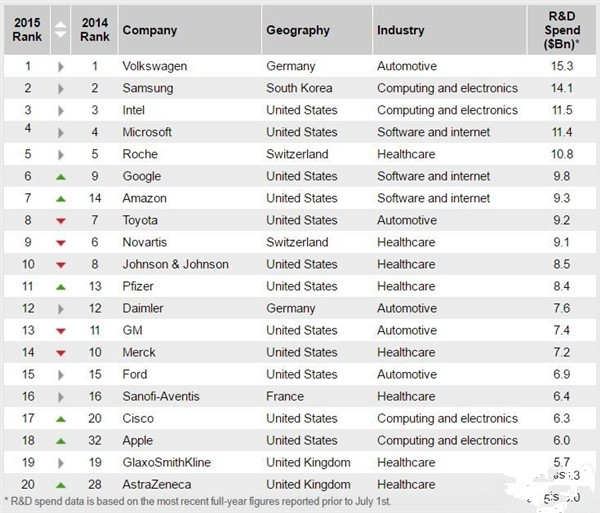600x513 pixels.
Task: Click green up arrow beside Google
Action: 61,176
